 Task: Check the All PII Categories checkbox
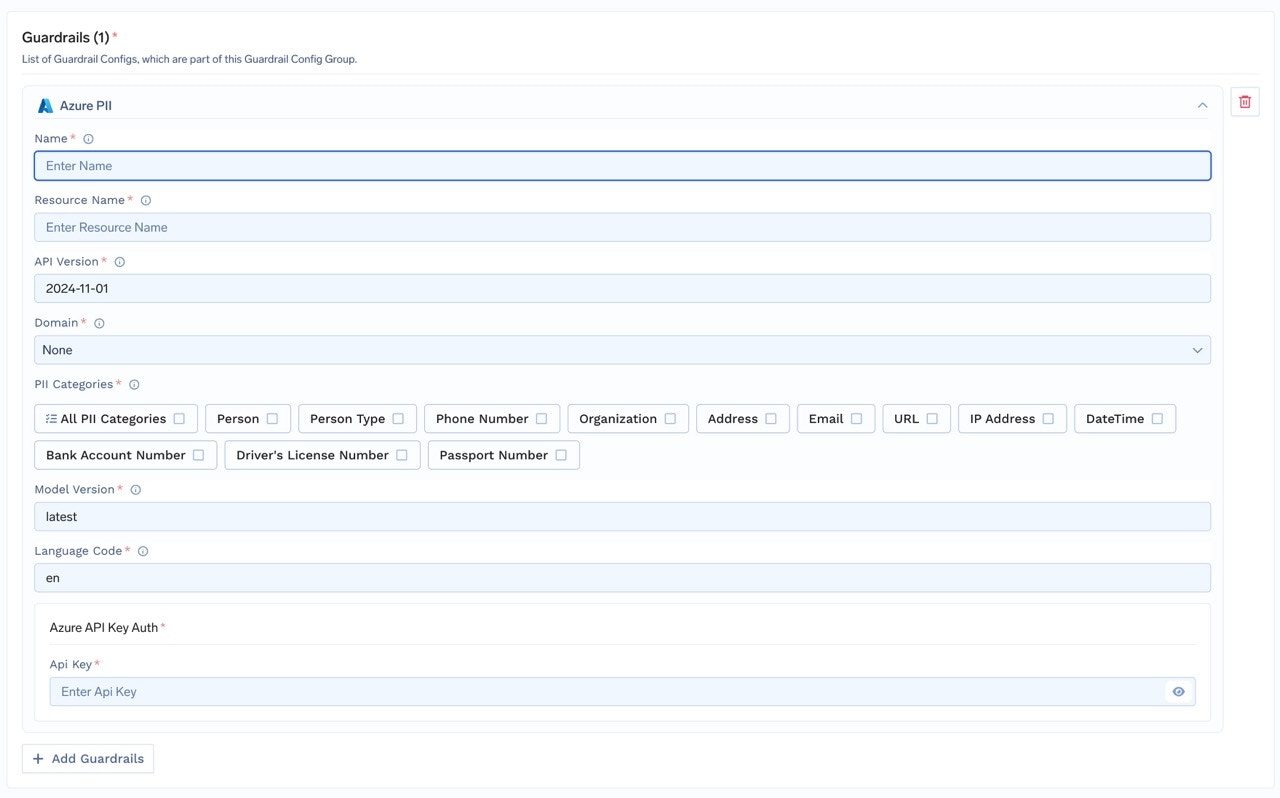tap(179, 419)
